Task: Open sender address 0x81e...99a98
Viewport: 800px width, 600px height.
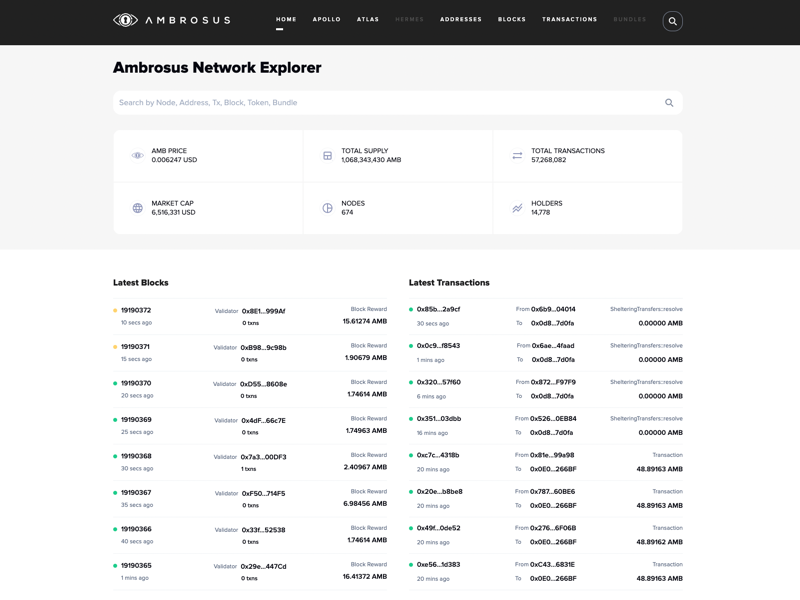Action: (x=552, y=455)
